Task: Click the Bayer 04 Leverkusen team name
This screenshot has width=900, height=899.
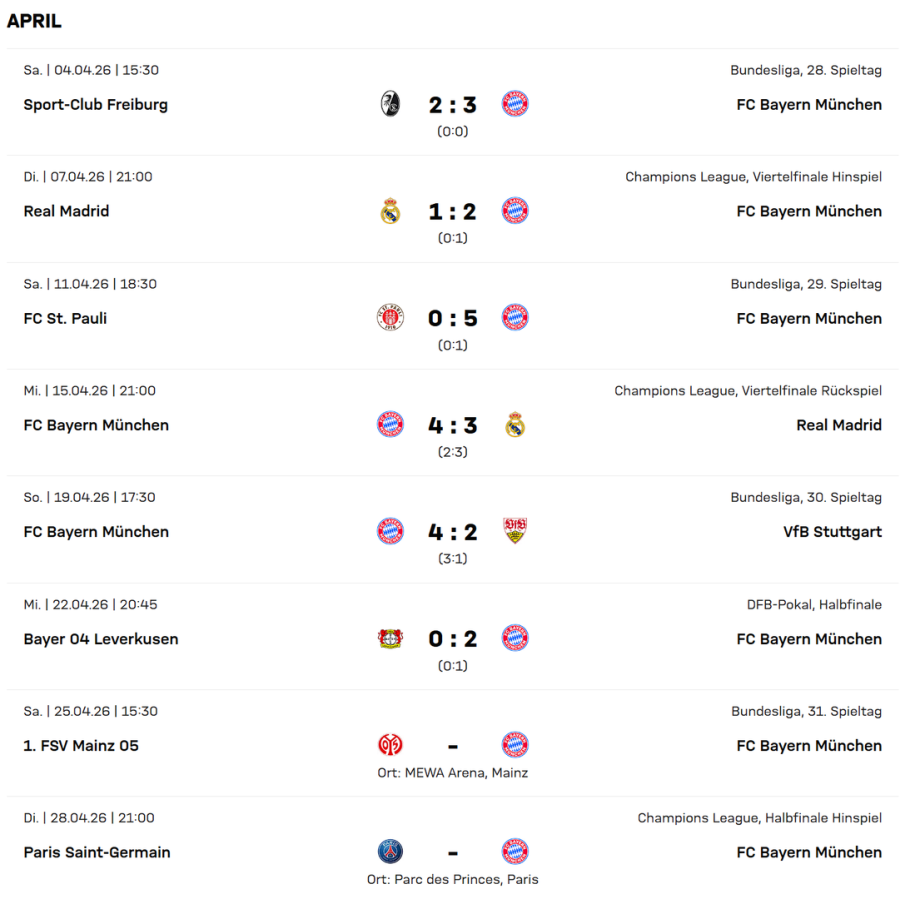Action: pos(101,639)
